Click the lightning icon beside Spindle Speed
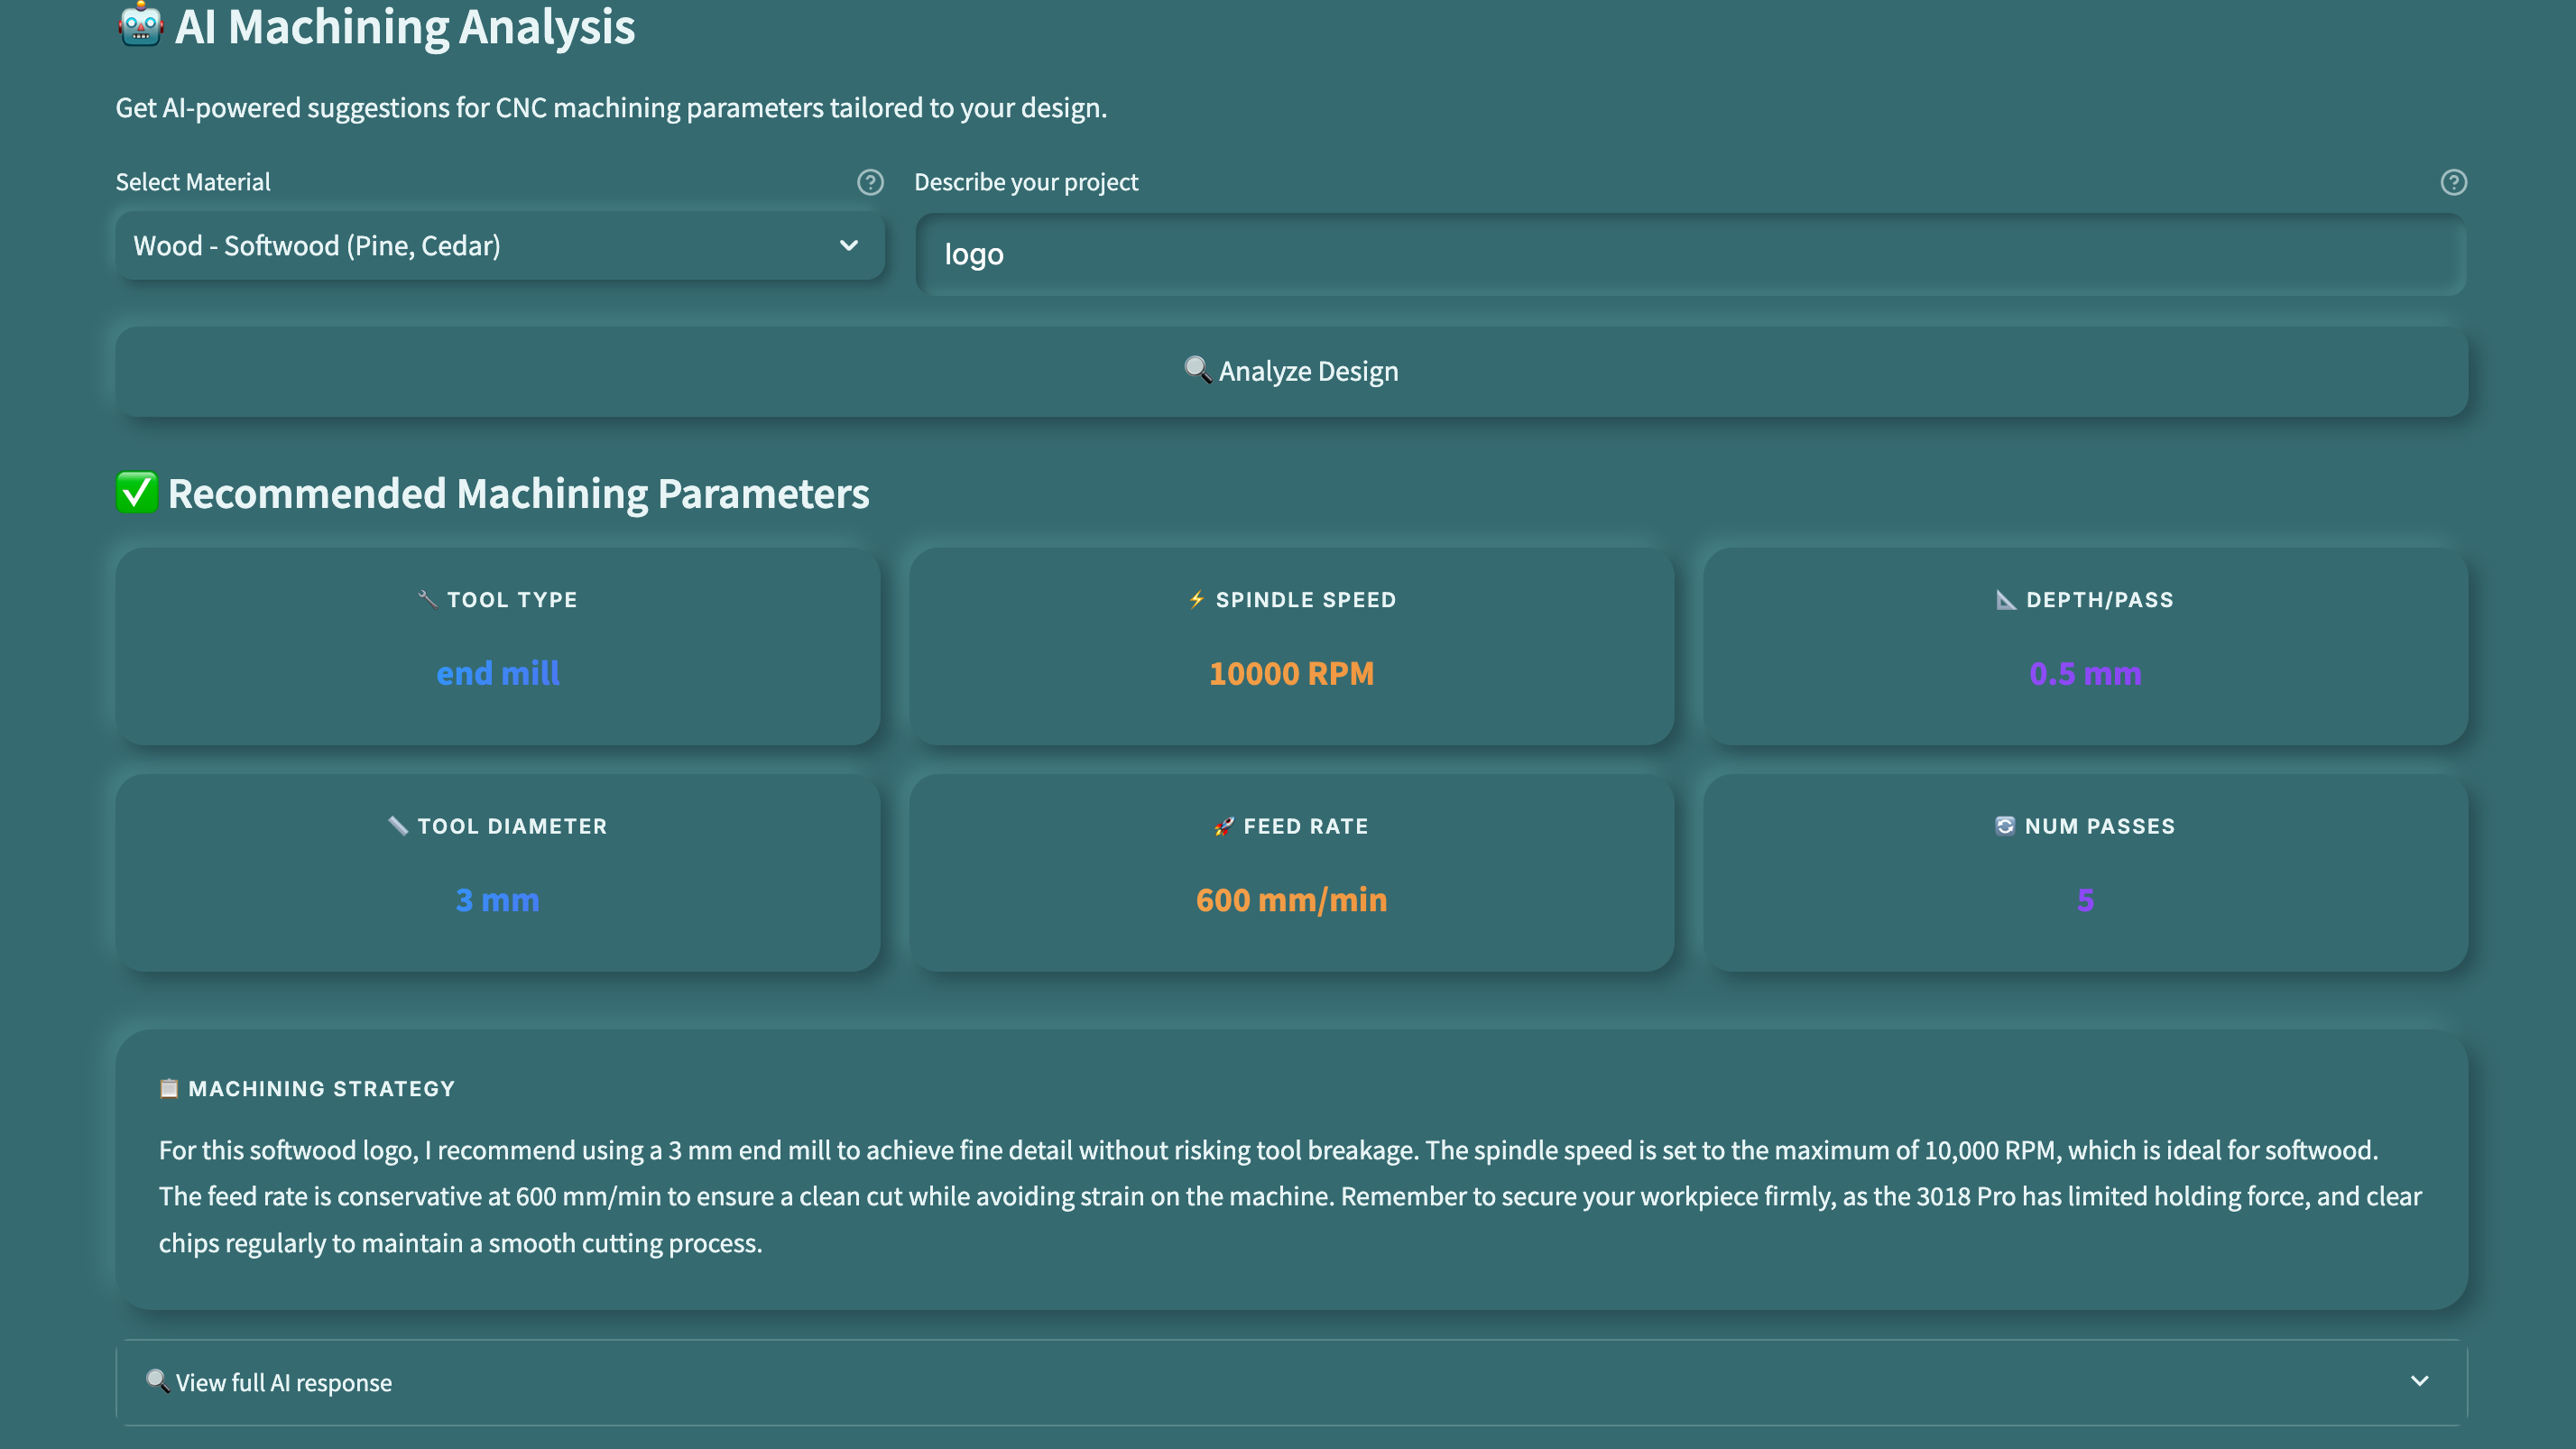Viewport: 2576px width, 1449px height. pos(1196,599)
